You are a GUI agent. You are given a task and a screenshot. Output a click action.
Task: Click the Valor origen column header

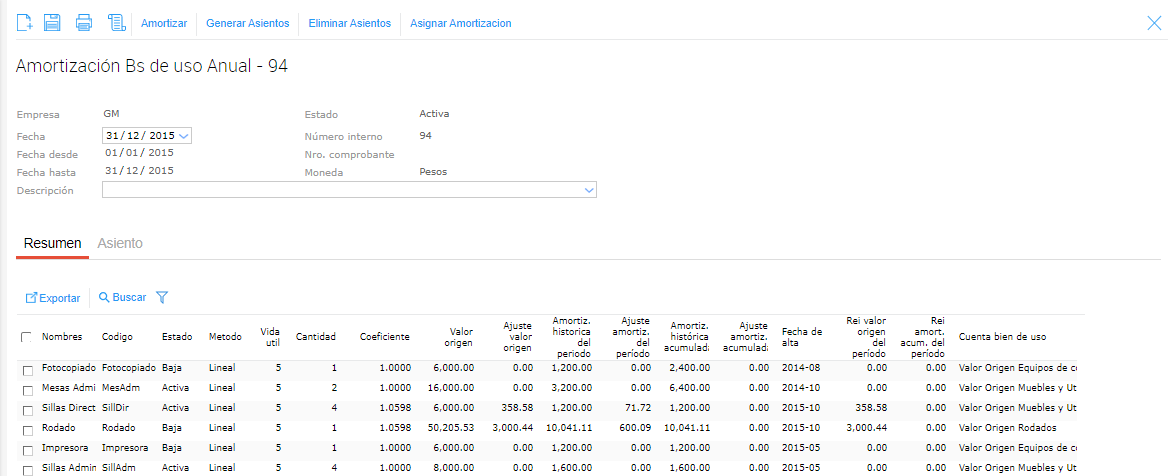[x=456, y=337]
